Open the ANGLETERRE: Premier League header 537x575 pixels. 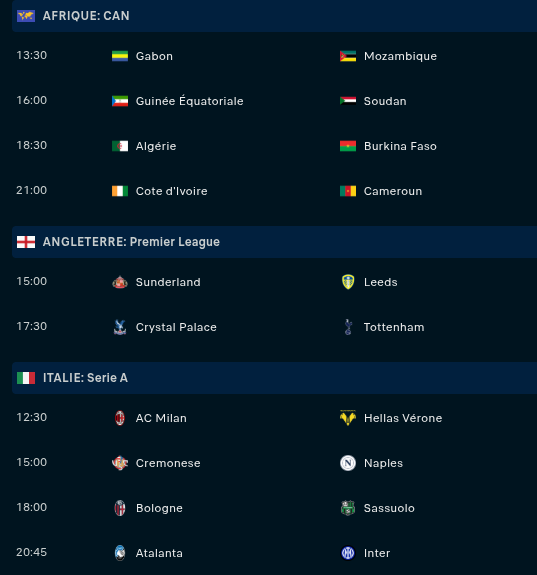(274, 242)
